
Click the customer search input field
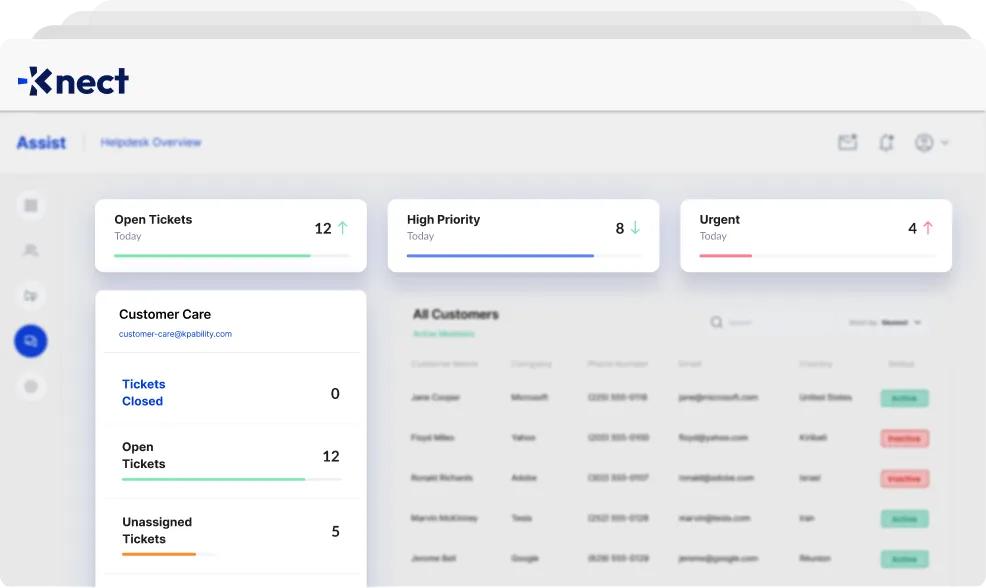point(775,323)
